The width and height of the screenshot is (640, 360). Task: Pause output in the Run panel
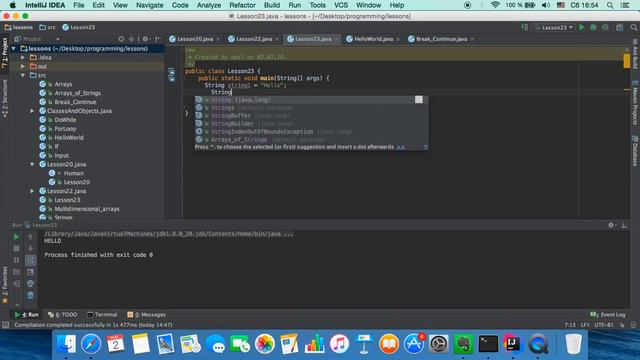[x=16, y=260]
